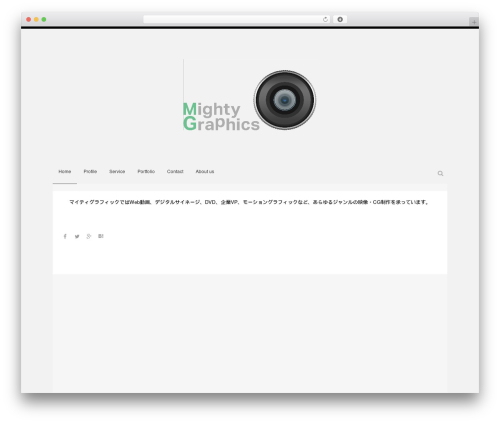Share via the Twitter bird icon
The image size is (500, 423).
pyautogui.click(x=77, y=236)
